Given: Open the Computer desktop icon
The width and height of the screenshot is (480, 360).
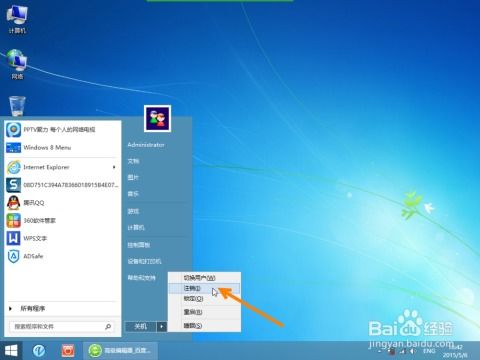Looking at the screenshot, I should click(x=17, y=19).
